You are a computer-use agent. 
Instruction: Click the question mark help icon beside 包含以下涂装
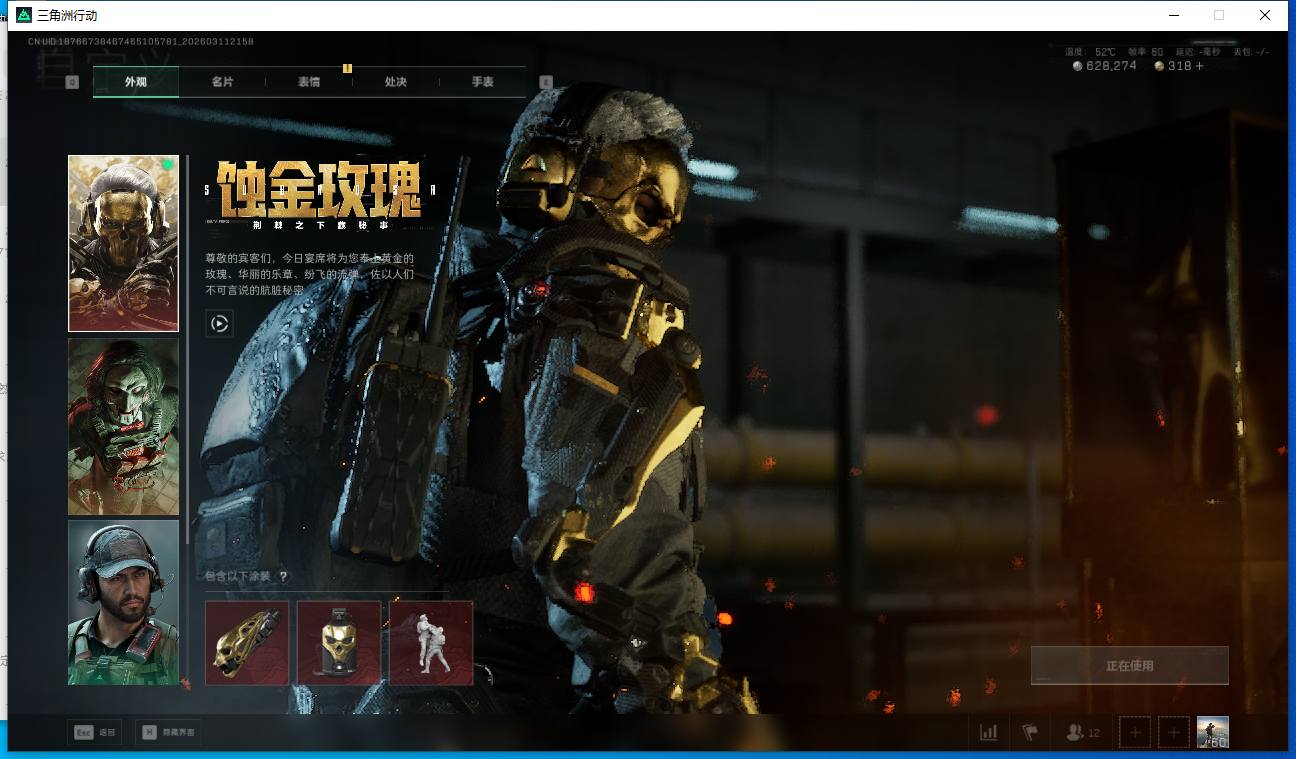pos(283,577)
